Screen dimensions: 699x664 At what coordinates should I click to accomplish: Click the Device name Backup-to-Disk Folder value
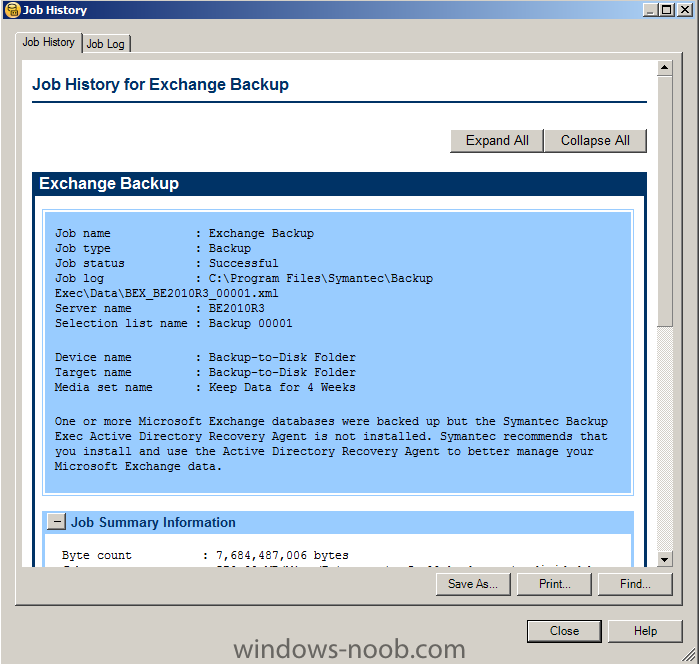tap(282, 357)
